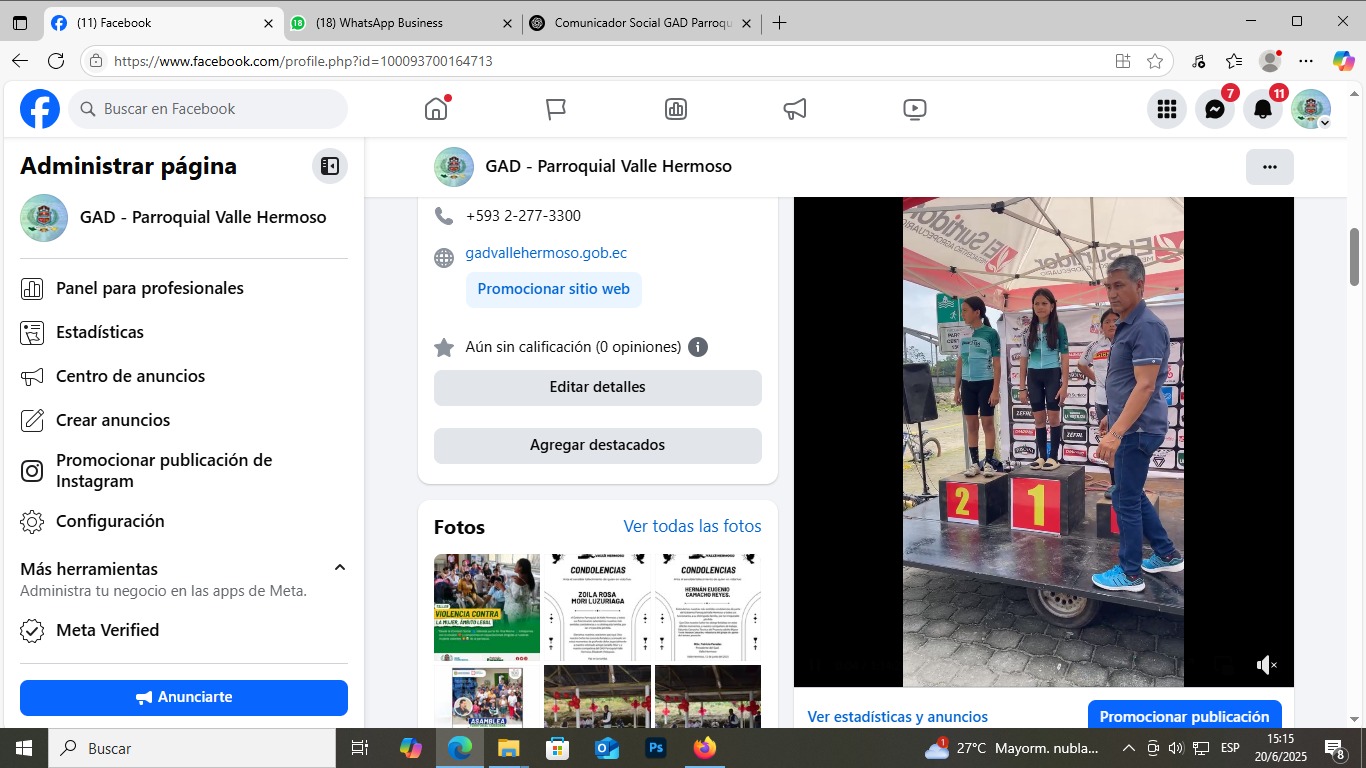This screenshot has height=768, width=1366.
Task: Open the profile account dropdown
Action: 1311,109
